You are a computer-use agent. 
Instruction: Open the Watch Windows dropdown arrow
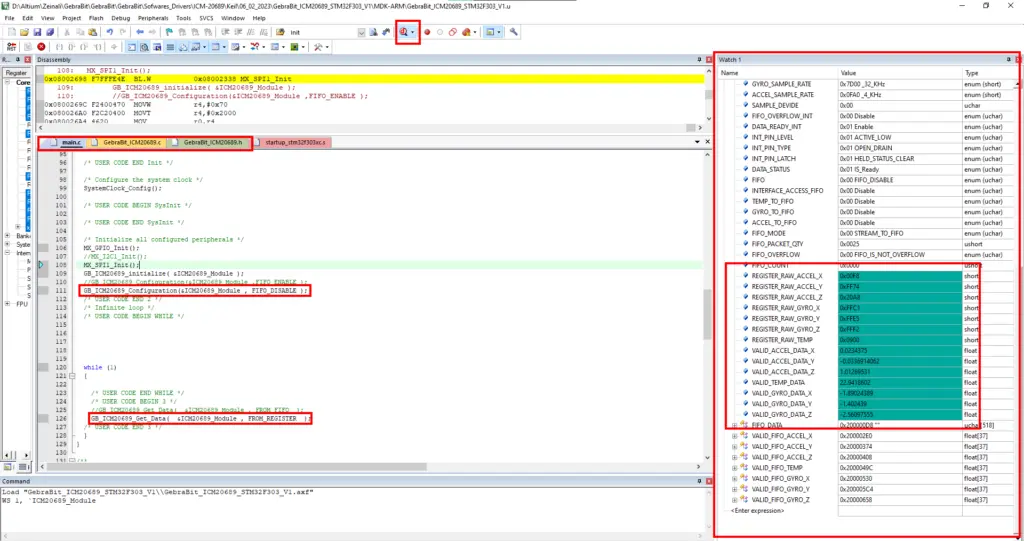tap(204, 47)
